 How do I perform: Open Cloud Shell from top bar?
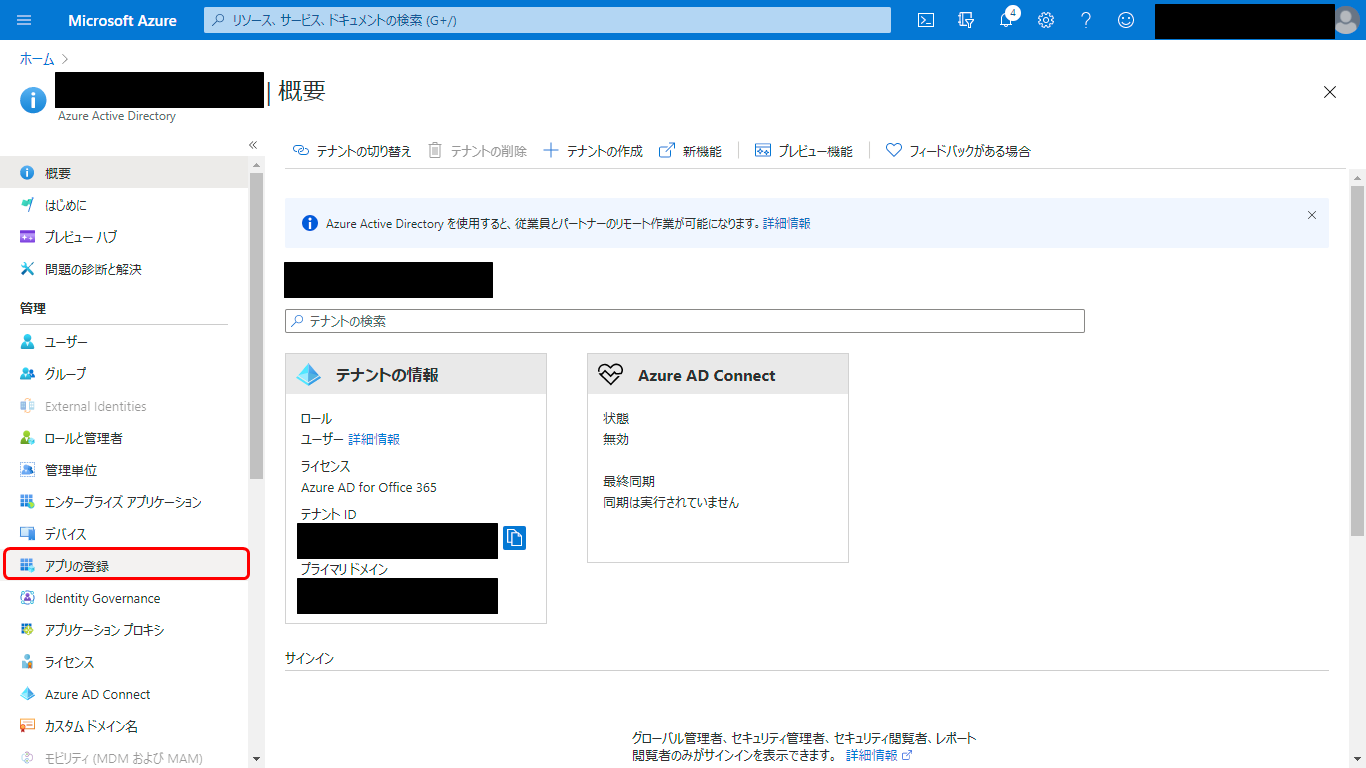click(926, 20)
